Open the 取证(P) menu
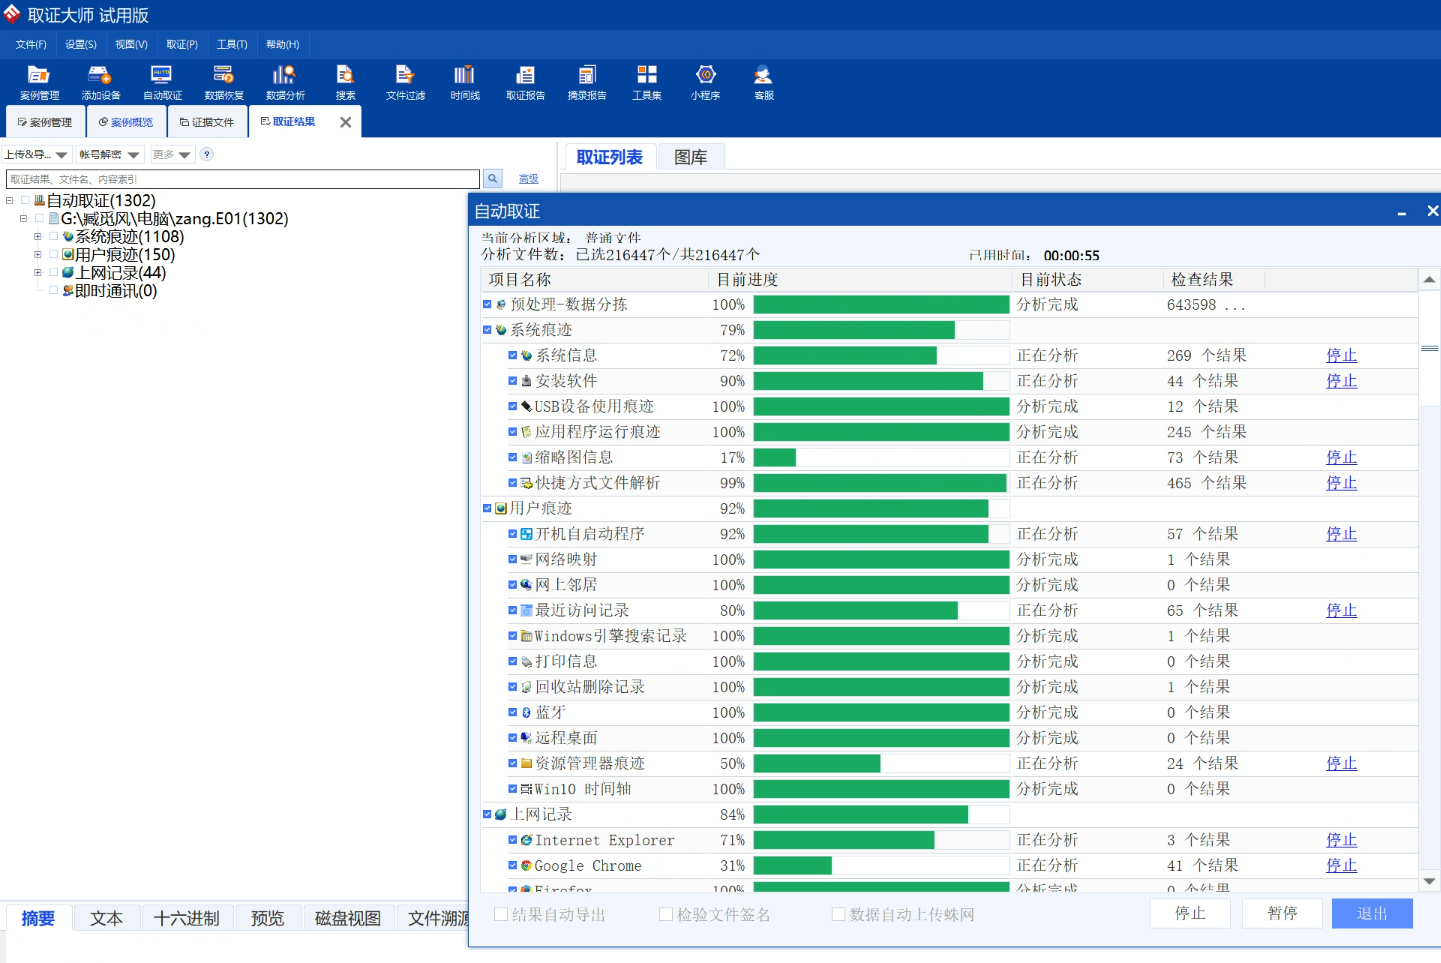The image size is (1441, 963). (182, 44)
